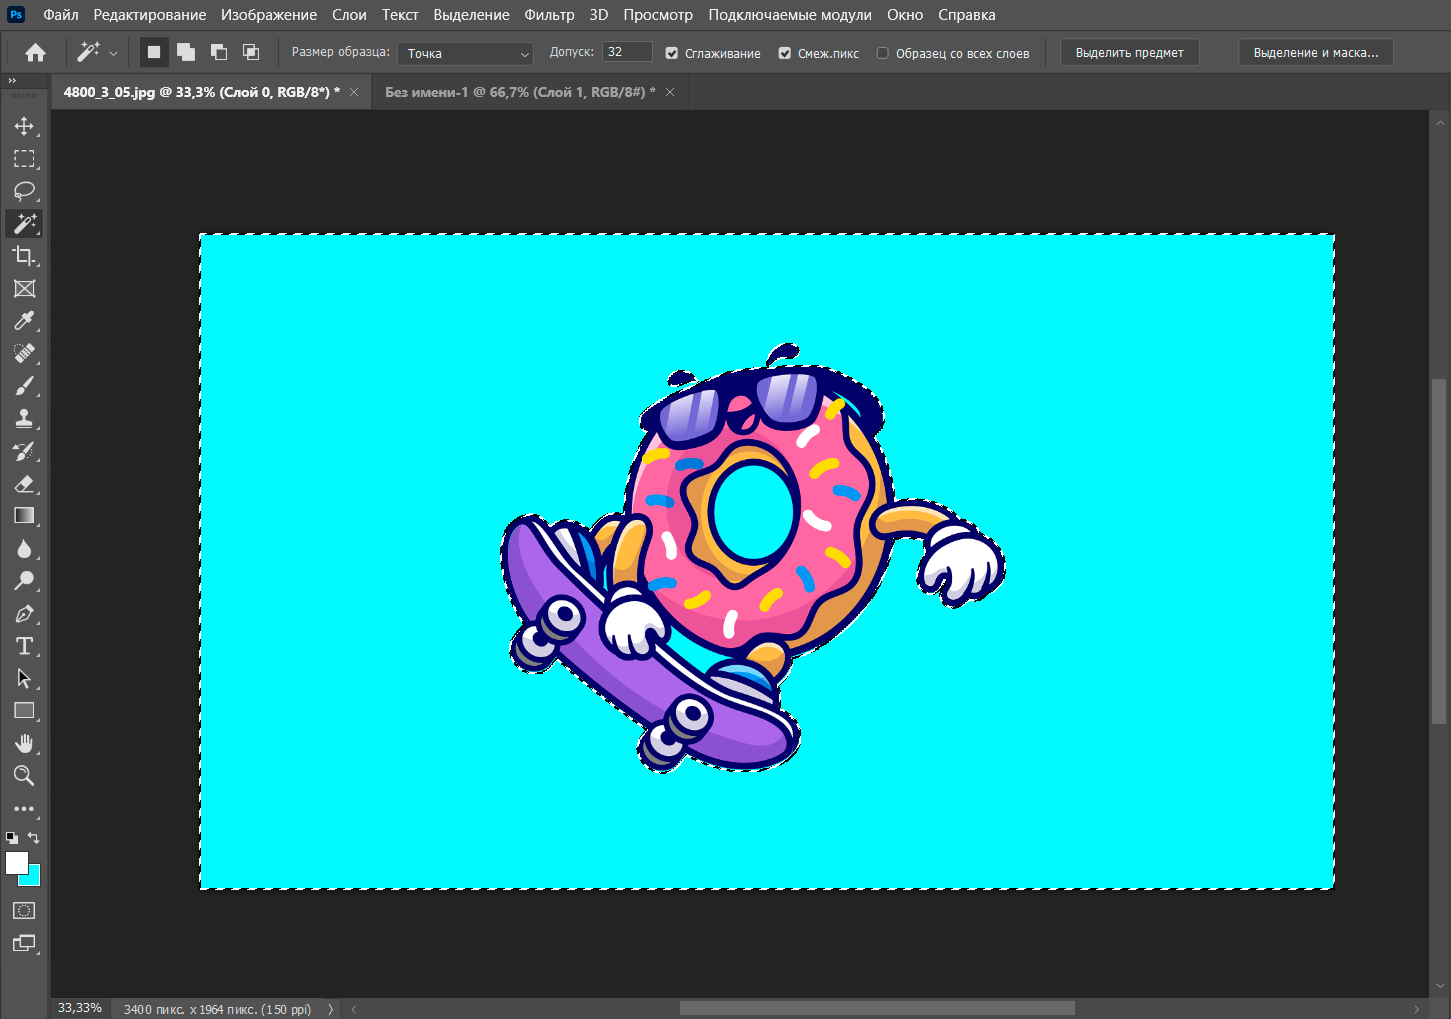The image size is (1451, 1019).
Task: Select the Eyedropper tool
Action: point(24,321)
